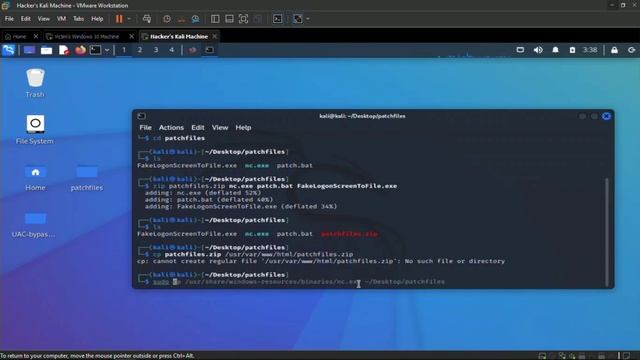The width and height of the screenshot is (640, 360).
Task: Click the 3:38 panel clock
Action: coord(590,50)
